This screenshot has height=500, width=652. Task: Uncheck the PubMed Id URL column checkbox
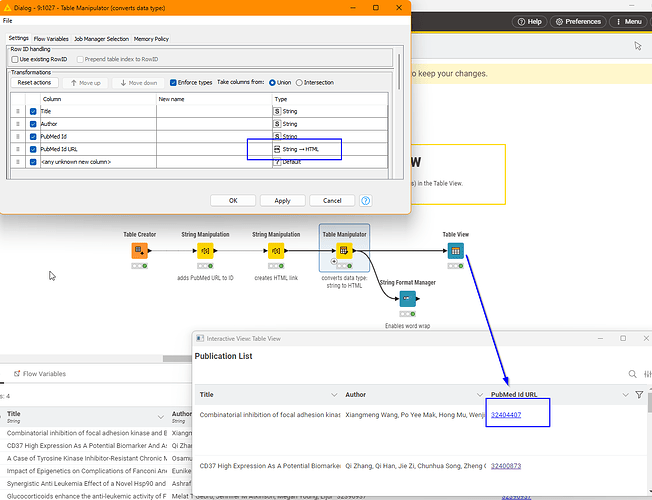coord(33,149)
